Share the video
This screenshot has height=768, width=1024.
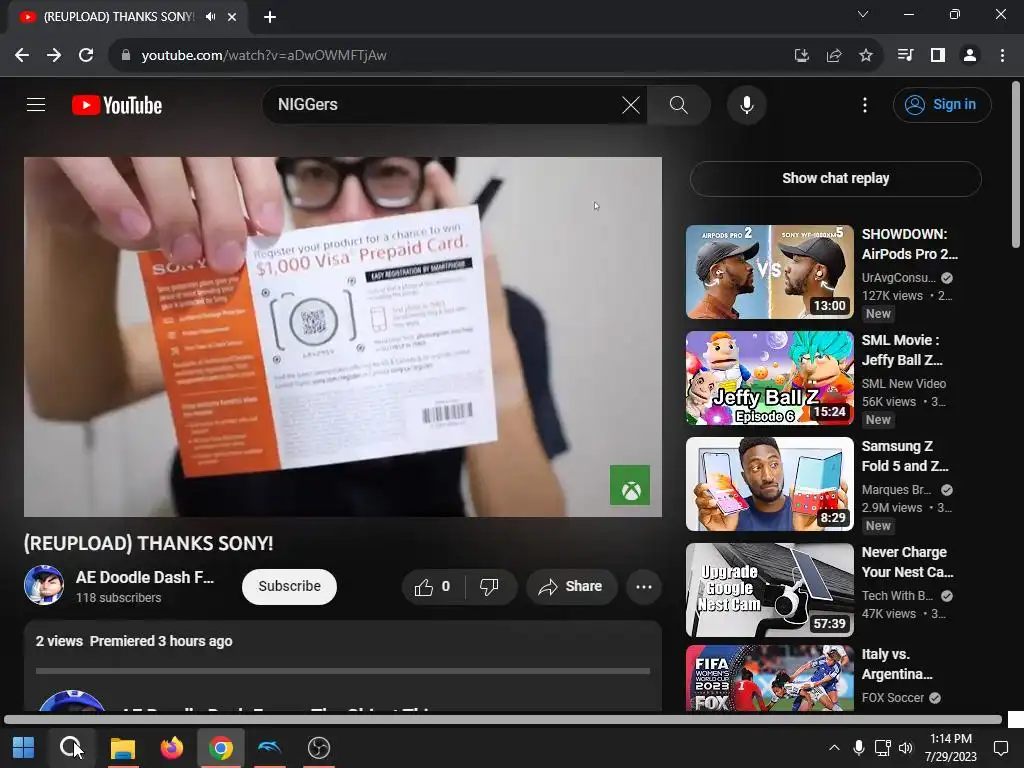(571, 586)
